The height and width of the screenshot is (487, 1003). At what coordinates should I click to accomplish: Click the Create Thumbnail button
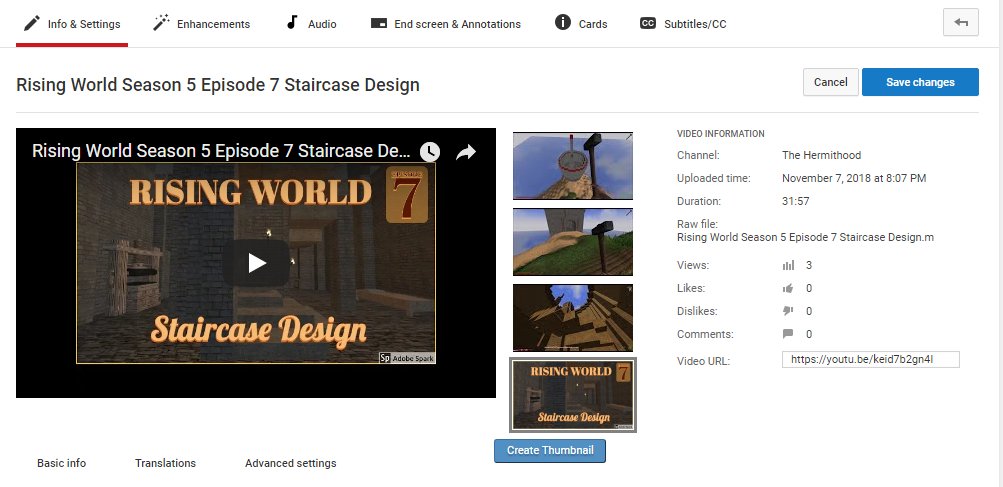(x=549, y=451)
